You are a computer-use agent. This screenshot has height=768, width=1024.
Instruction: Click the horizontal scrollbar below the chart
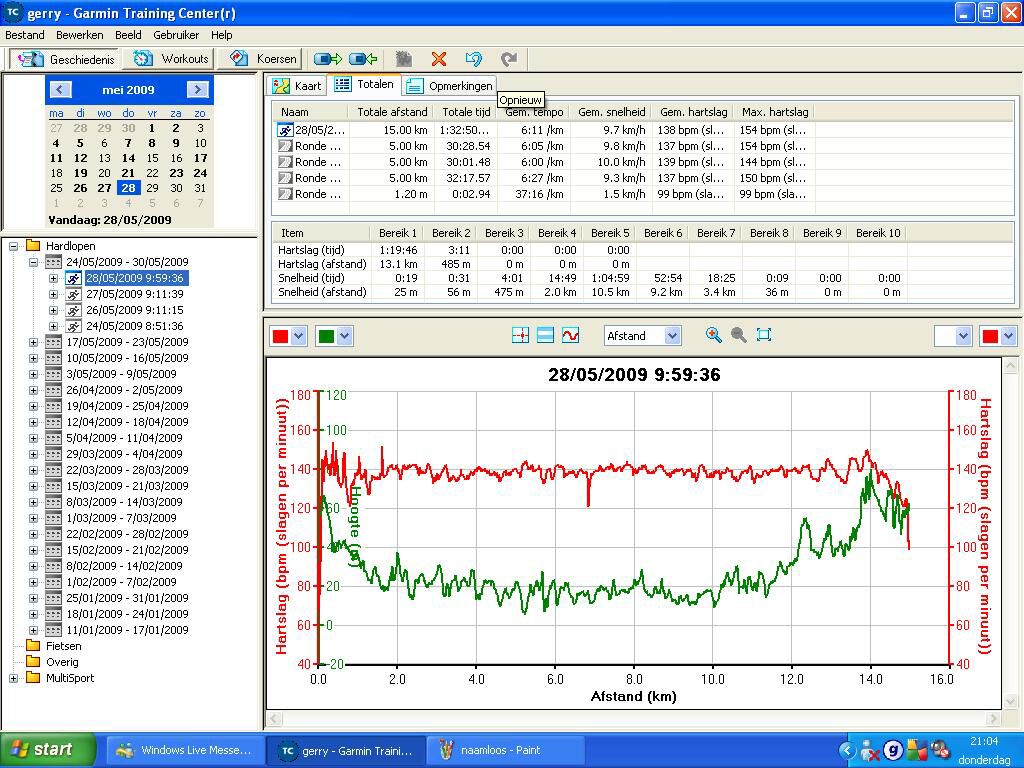pos(633,719)
